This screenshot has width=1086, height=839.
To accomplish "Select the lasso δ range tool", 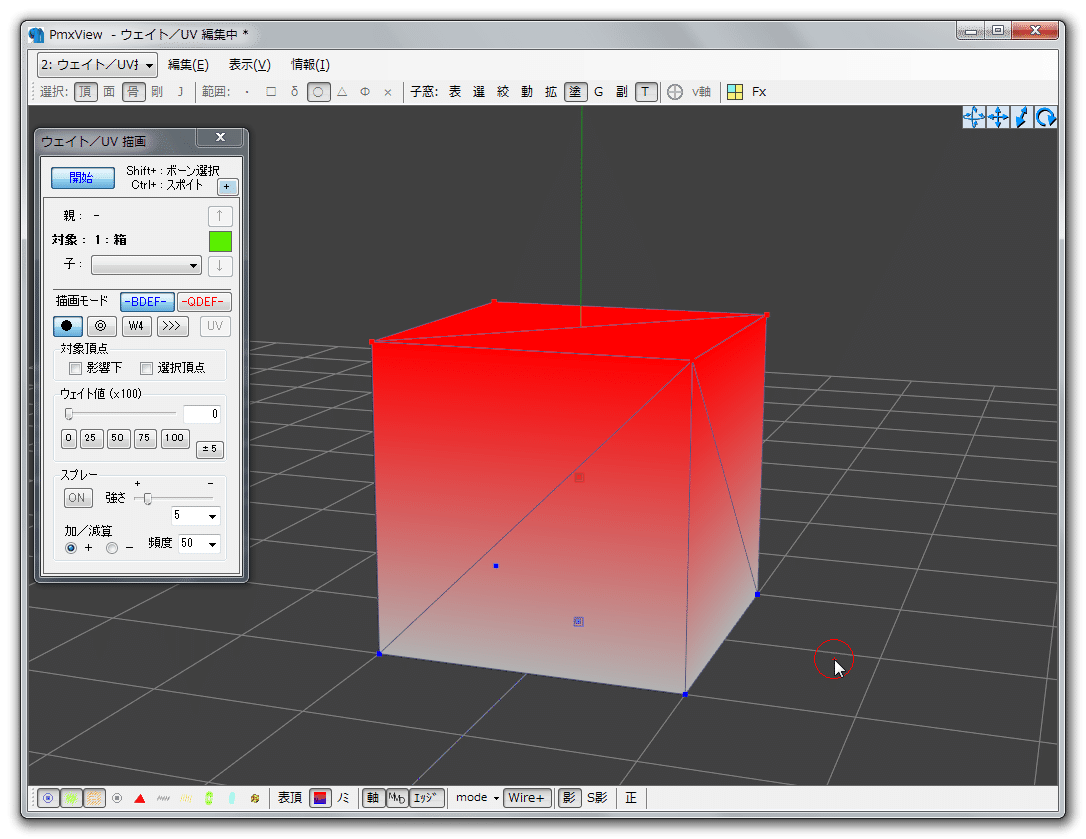I will (x=294, y=91).
